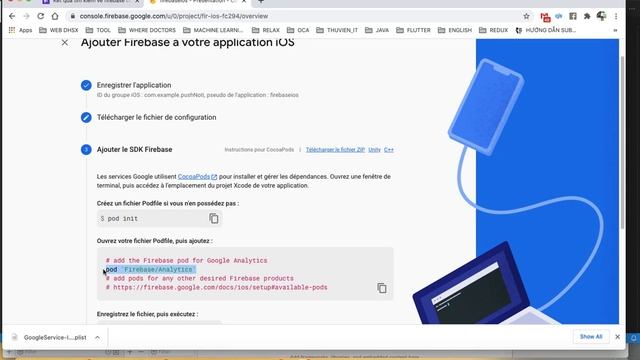Select Enregistrer l'application step
Viewport: 640px width, 360px height.
click(134, 85)
